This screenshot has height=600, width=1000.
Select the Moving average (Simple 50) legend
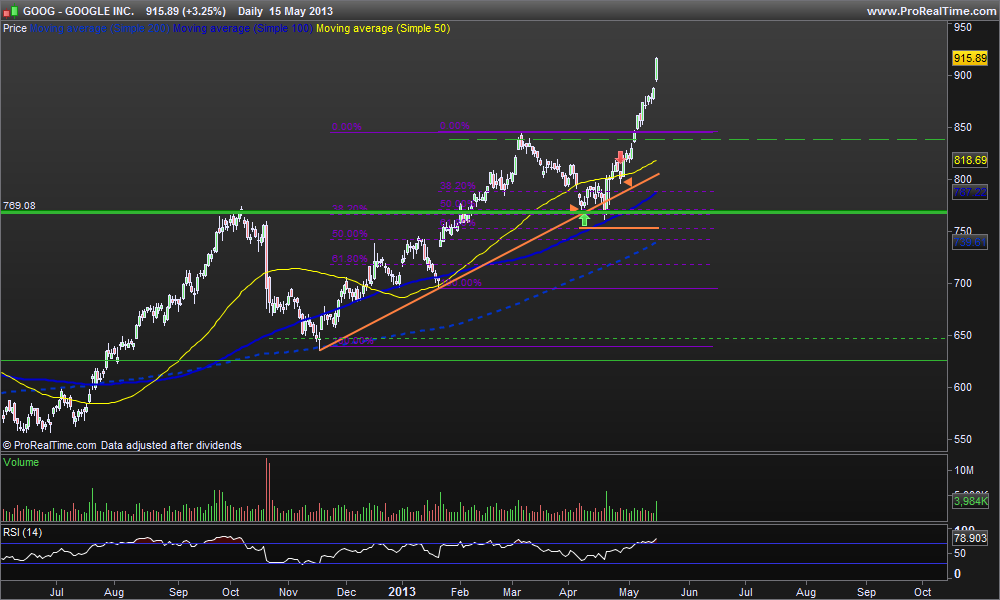pos(383,29)
